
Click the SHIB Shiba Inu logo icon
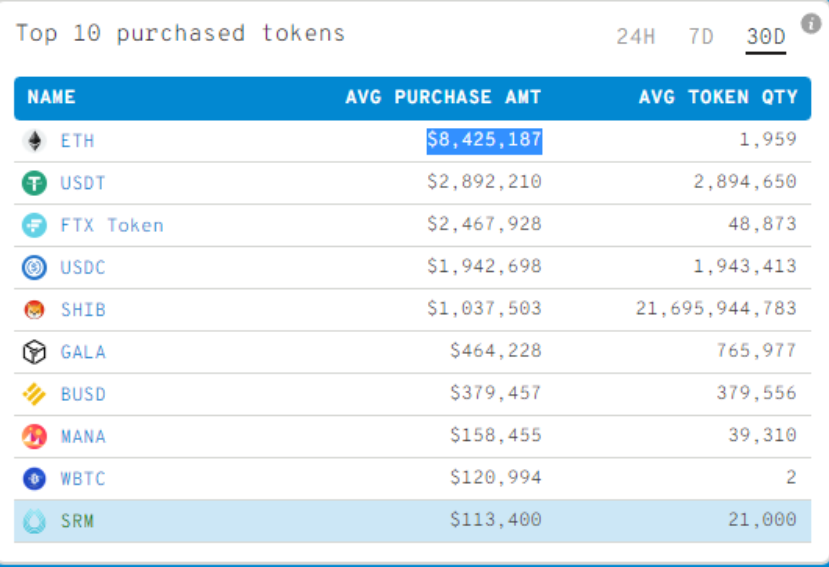point(34,309)
